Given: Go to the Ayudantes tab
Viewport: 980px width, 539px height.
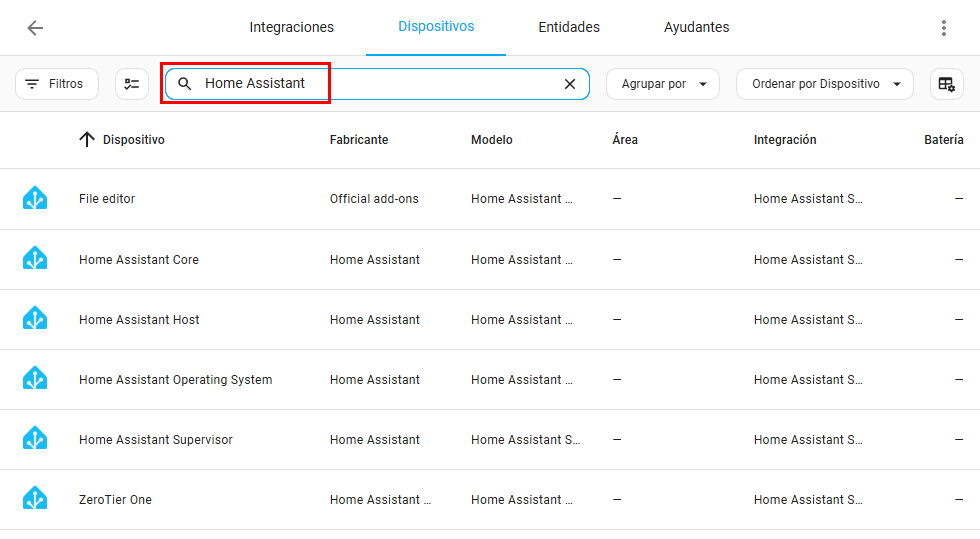Looking at the screenshot, I should pos(696,28).
